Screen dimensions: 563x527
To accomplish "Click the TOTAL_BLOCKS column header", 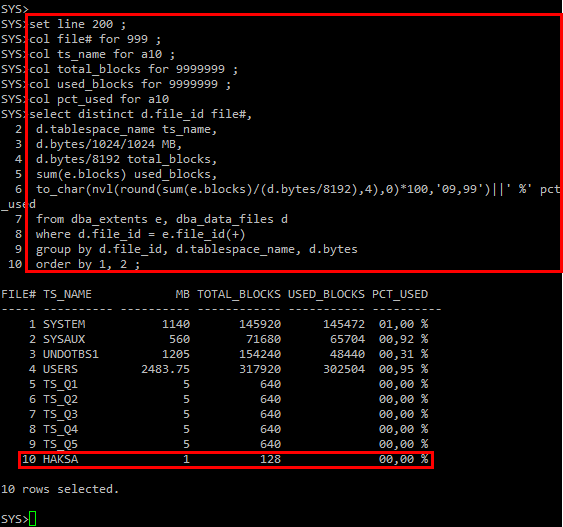I will (239, 294).
